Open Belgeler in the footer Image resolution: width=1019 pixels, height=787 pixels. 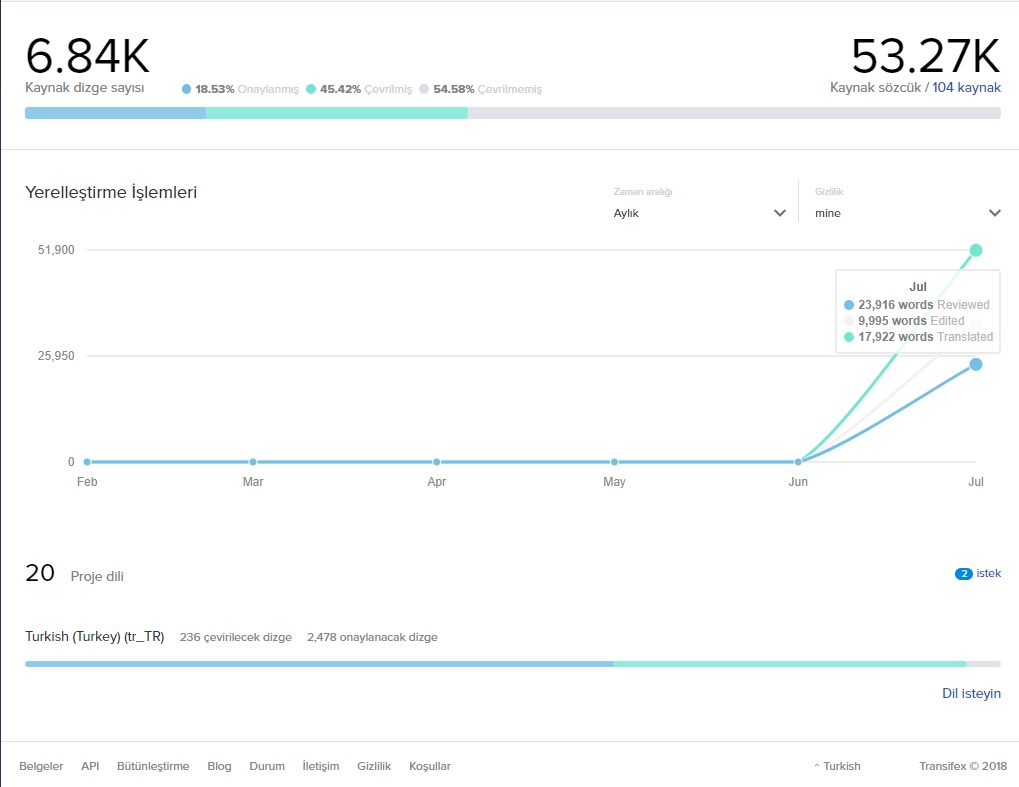pyautogui.click(x=41, y=766)
